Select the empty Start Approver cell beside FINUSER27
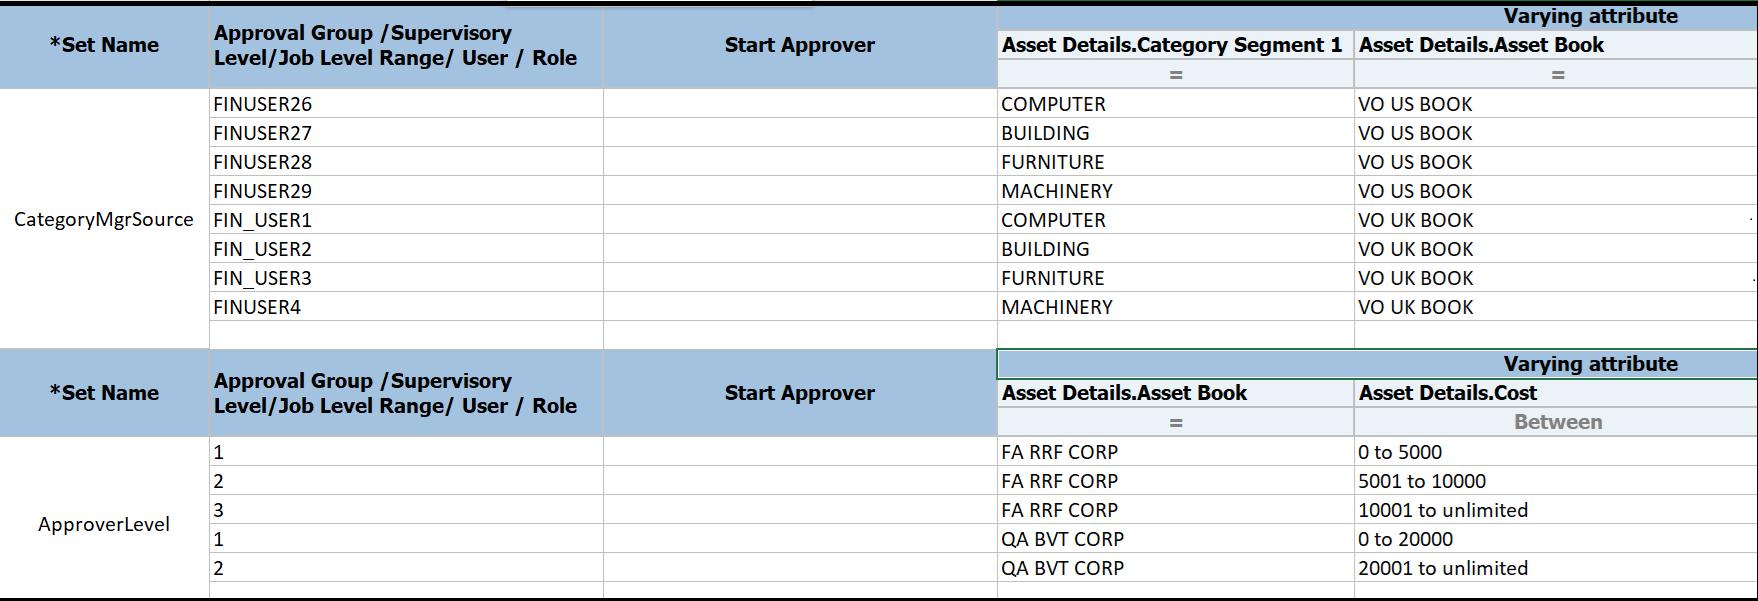This screenshot has height=601, width=1758. 800,133
